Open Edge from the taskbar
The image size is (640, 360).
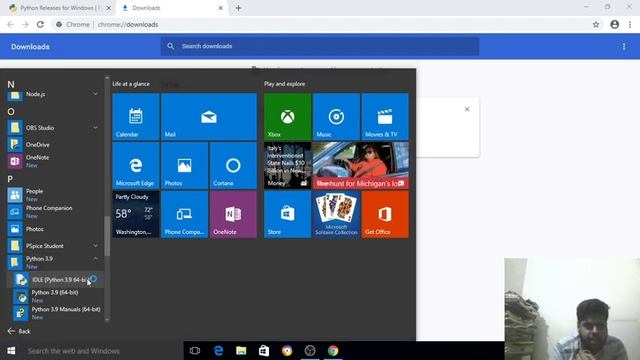click(218, 351)
